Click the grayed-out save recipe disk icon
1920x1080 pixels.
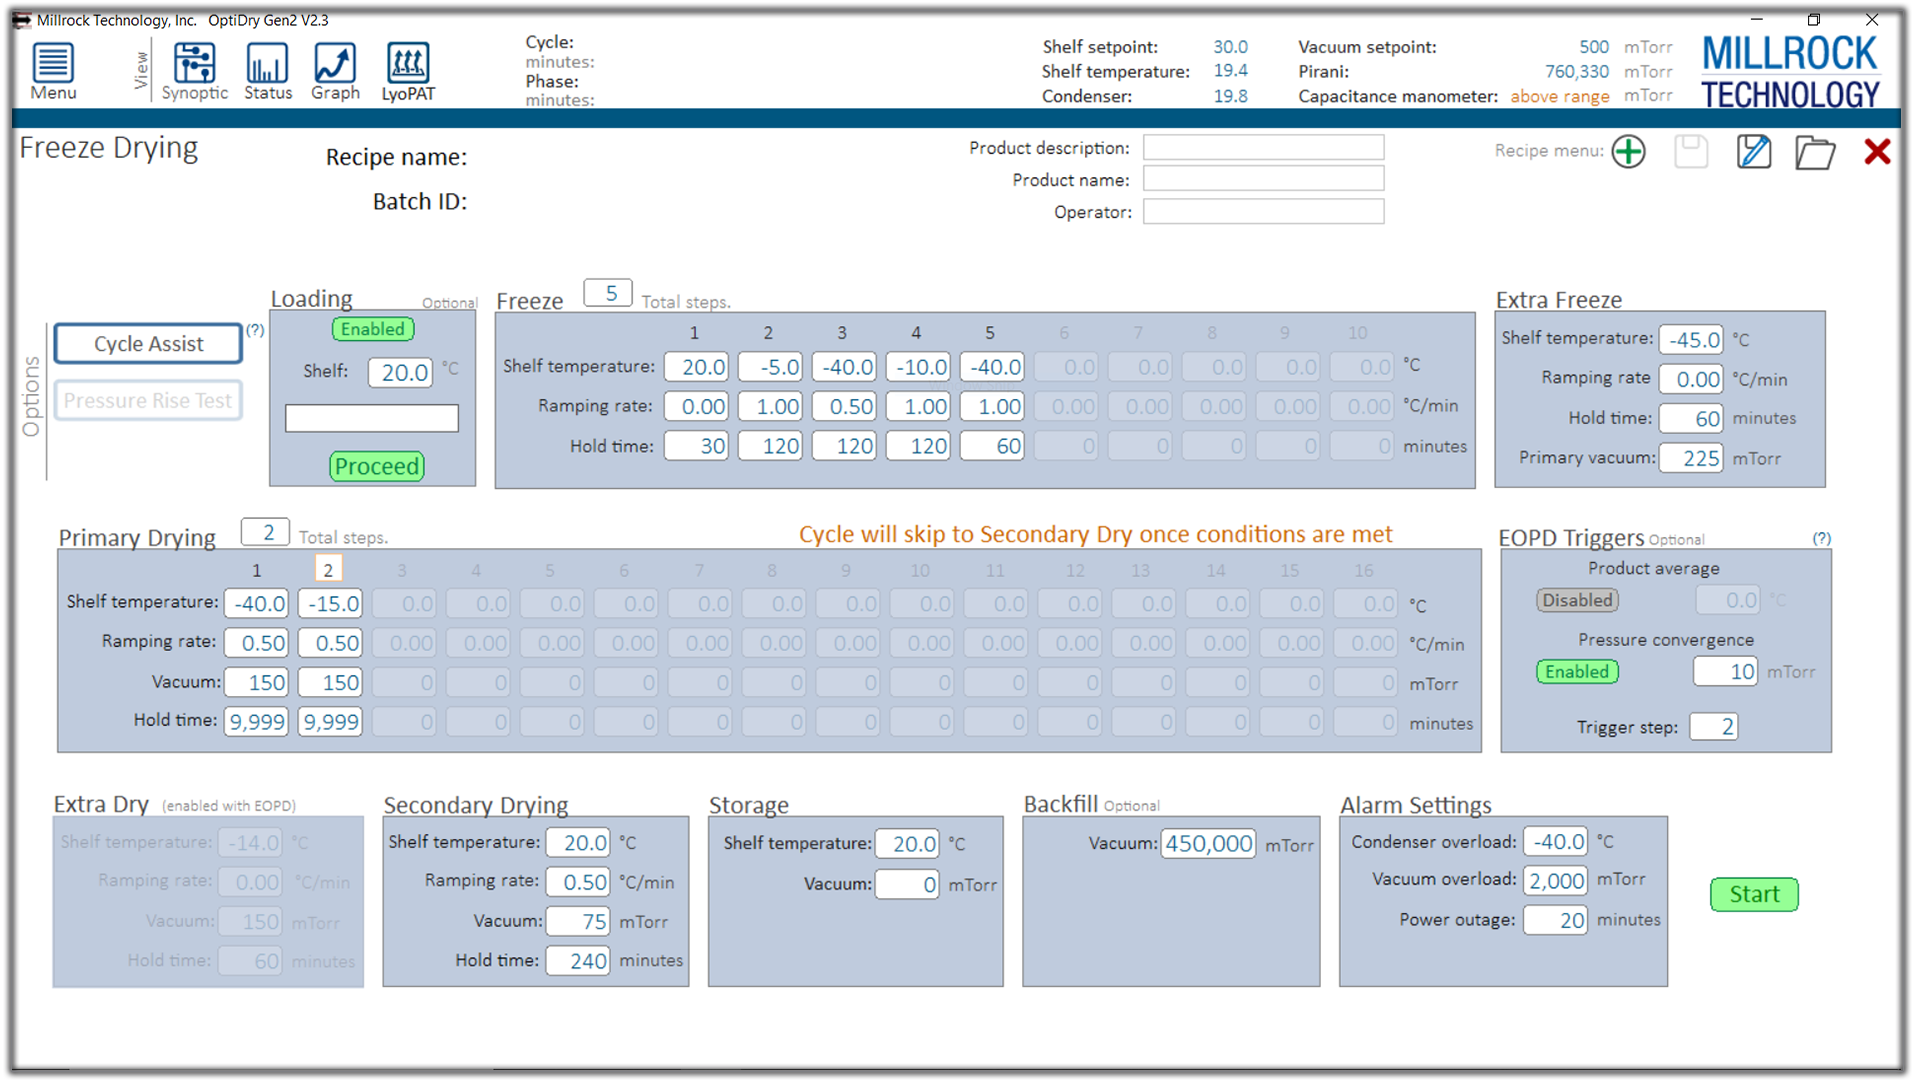pyautogui.click(x=1691, y=152)
